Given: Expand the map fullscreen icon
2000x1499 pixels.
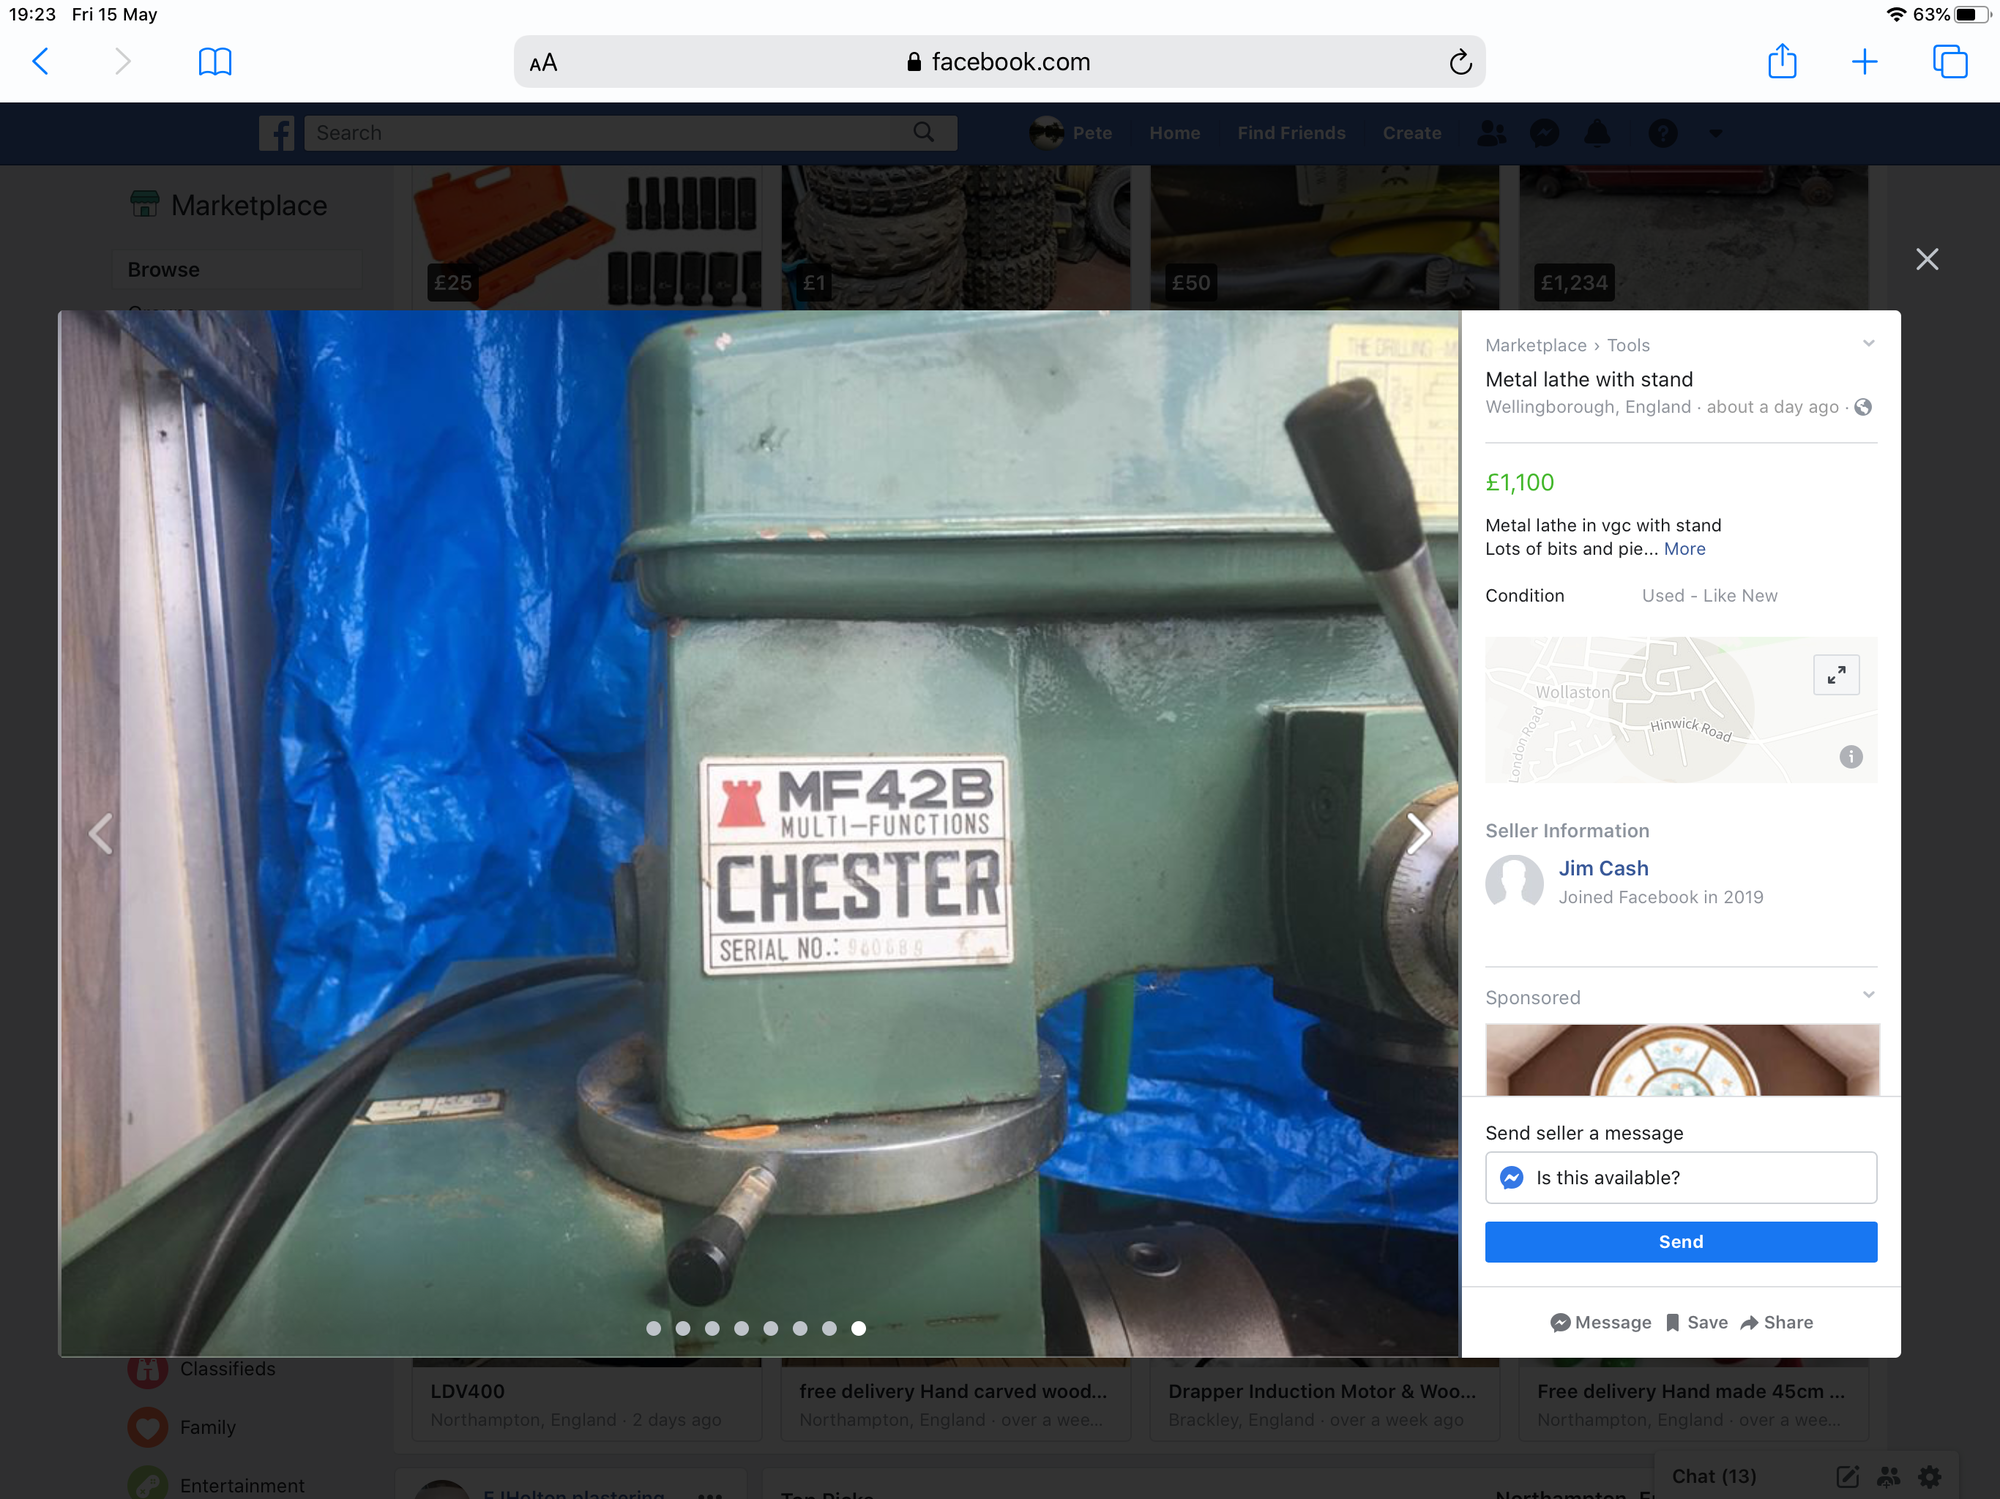Looking at the screenshot, I should click(x=1836, y=676).
